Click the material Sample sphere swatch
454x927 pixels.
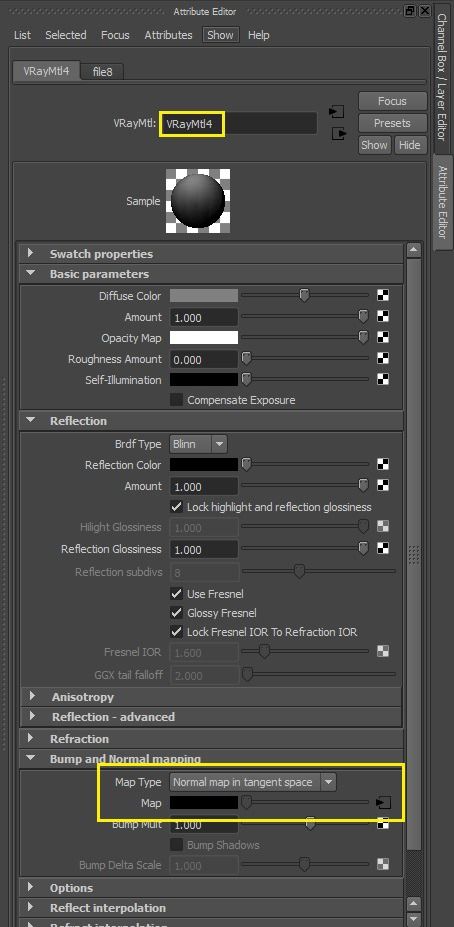(x=198, y=201)
